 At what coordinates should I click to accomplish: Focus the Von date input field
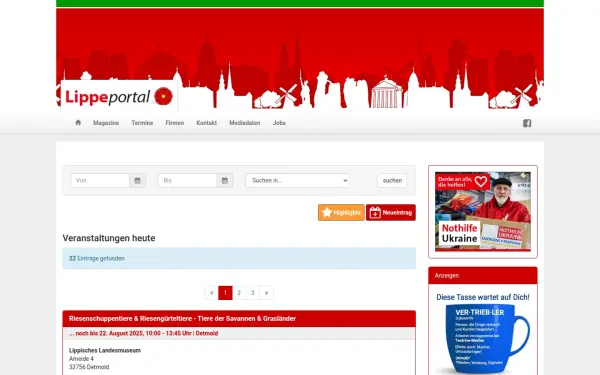100,181
